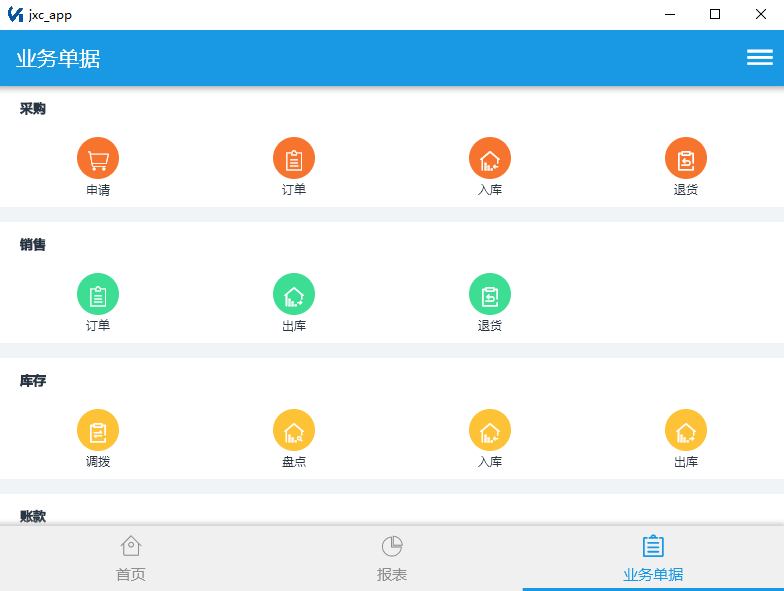The width and height of the screenshot is (784, 591).
Task: Click the jxc_app logo in title bar
Action: click(x=16, y=14)
